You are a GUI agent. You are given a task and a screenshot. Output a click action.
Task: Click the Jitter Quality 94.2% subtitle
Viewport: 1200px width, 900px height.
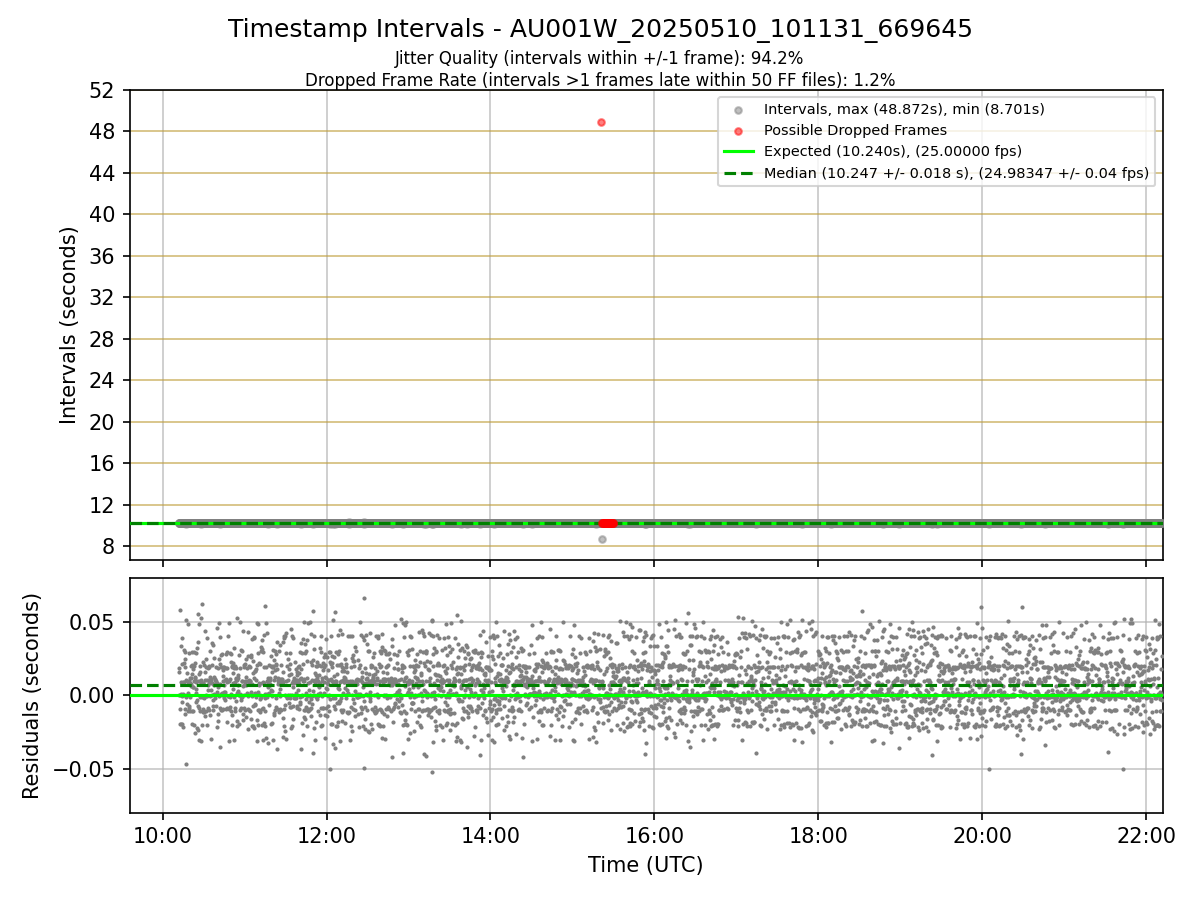[599, 58]
